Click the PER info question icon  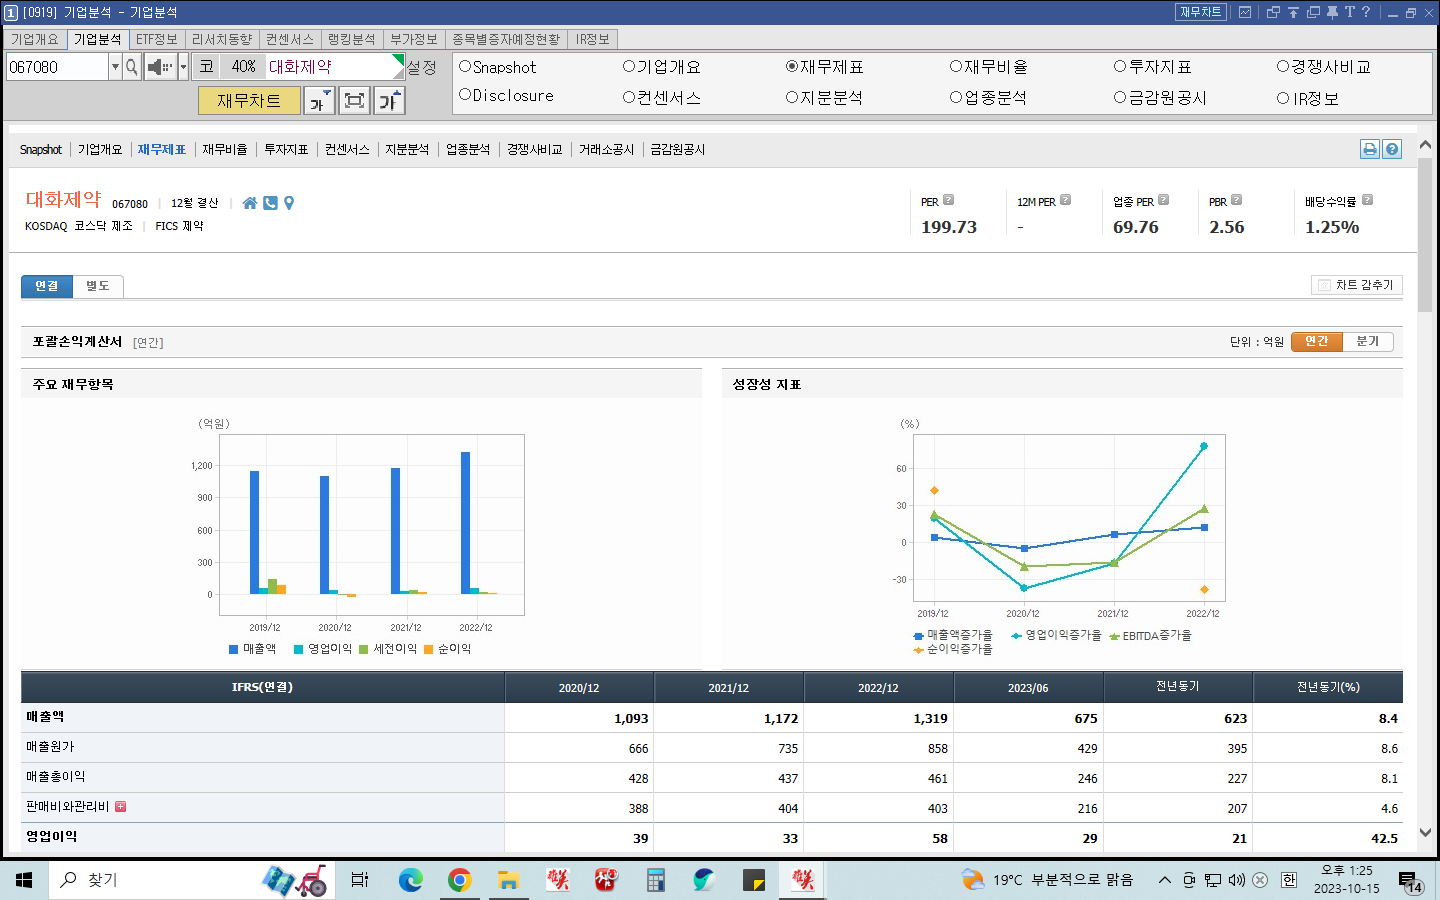949,200
